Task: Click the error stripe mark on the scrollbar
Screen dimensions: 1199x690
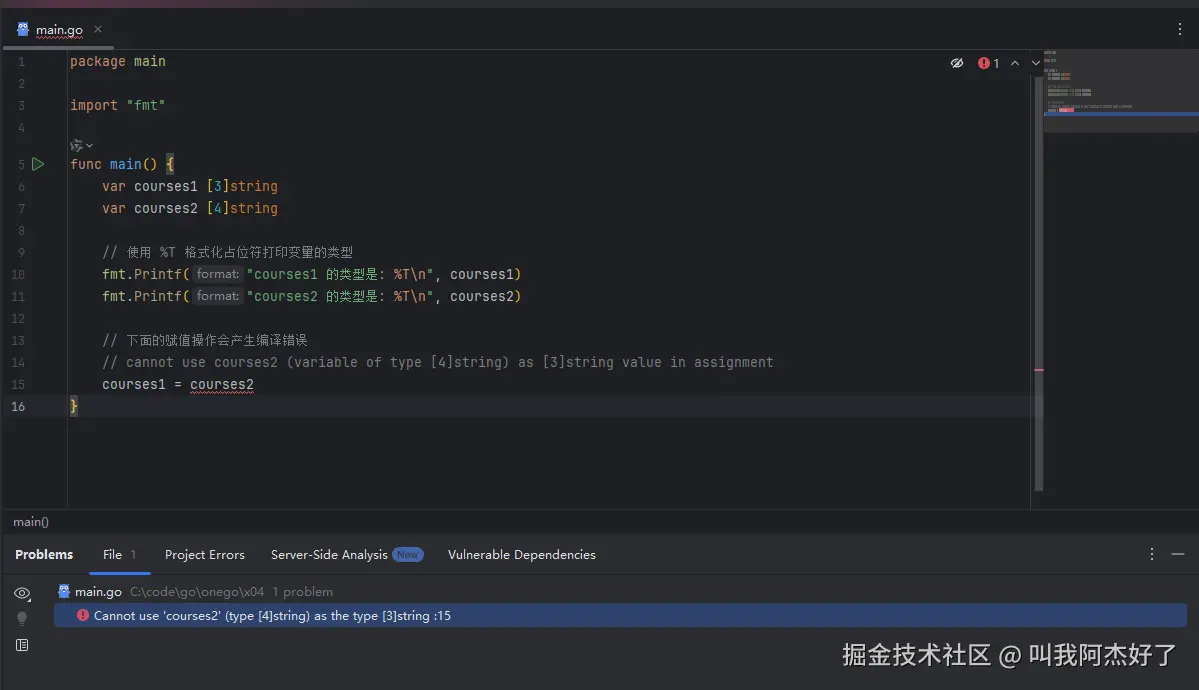Action: point(1038,370)
